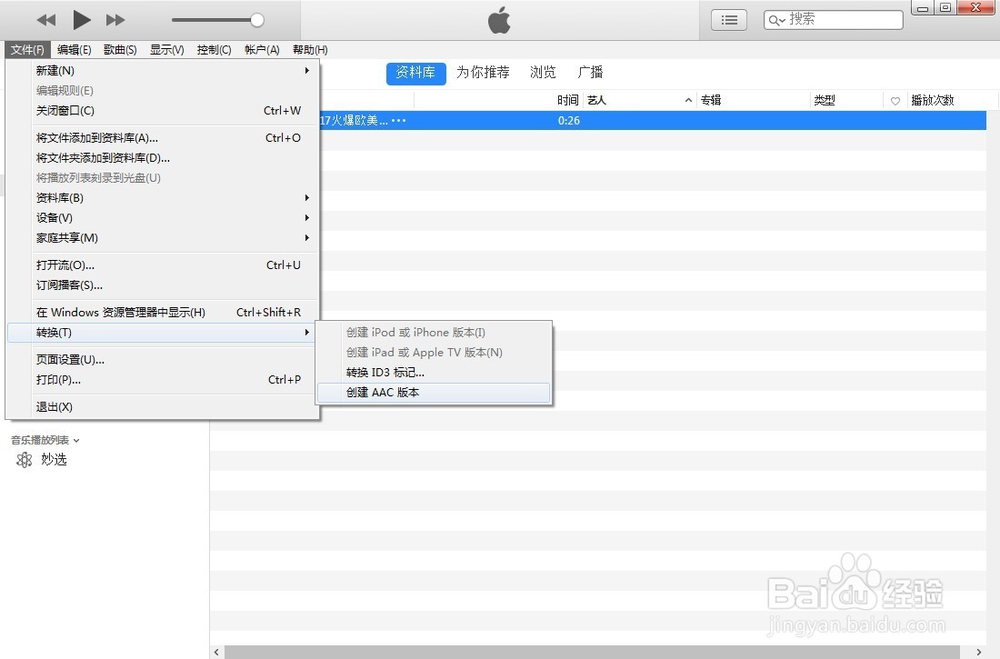Image resolution: width=1000 pixels, height=659 pixels.
Task: Open the 显示(V) menu
Action: 167,50
